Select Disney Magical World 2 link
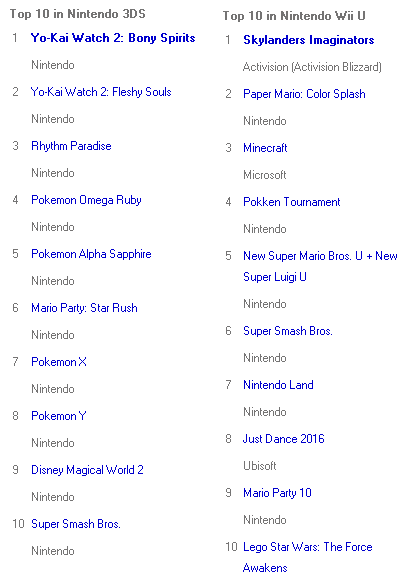Image resolution: width=417 pixels, height=577 pixels. tap(87, 470)
